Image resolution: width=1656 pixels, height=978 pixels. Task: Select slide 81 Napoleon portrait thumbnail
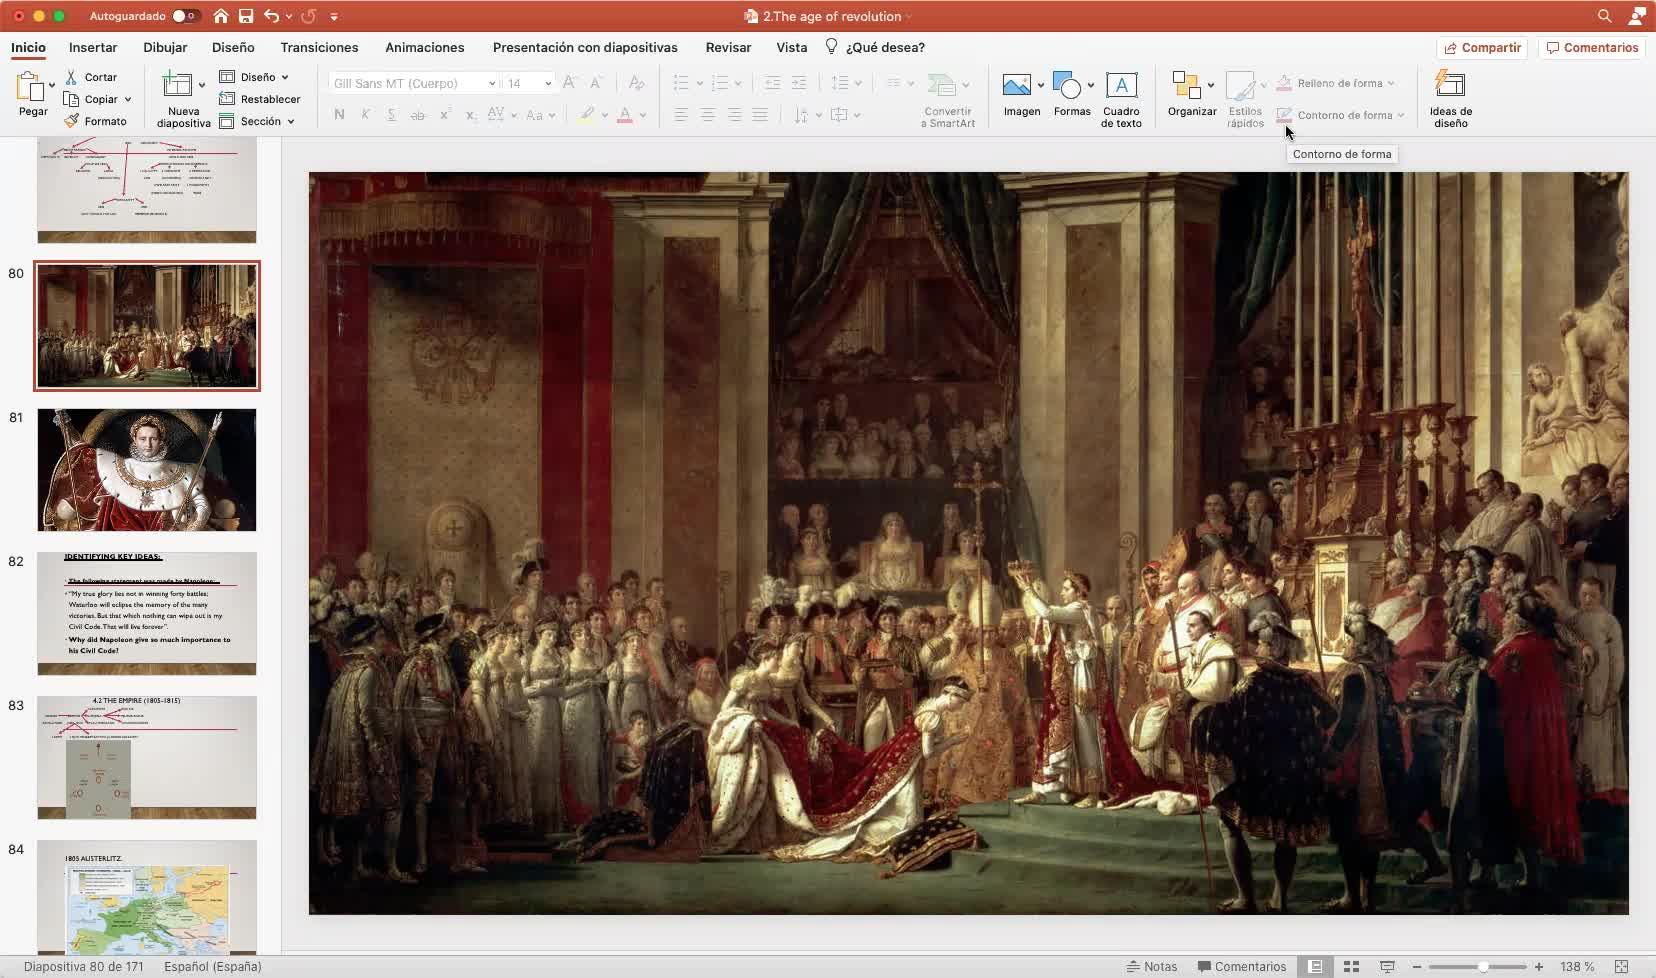(147, 470)
